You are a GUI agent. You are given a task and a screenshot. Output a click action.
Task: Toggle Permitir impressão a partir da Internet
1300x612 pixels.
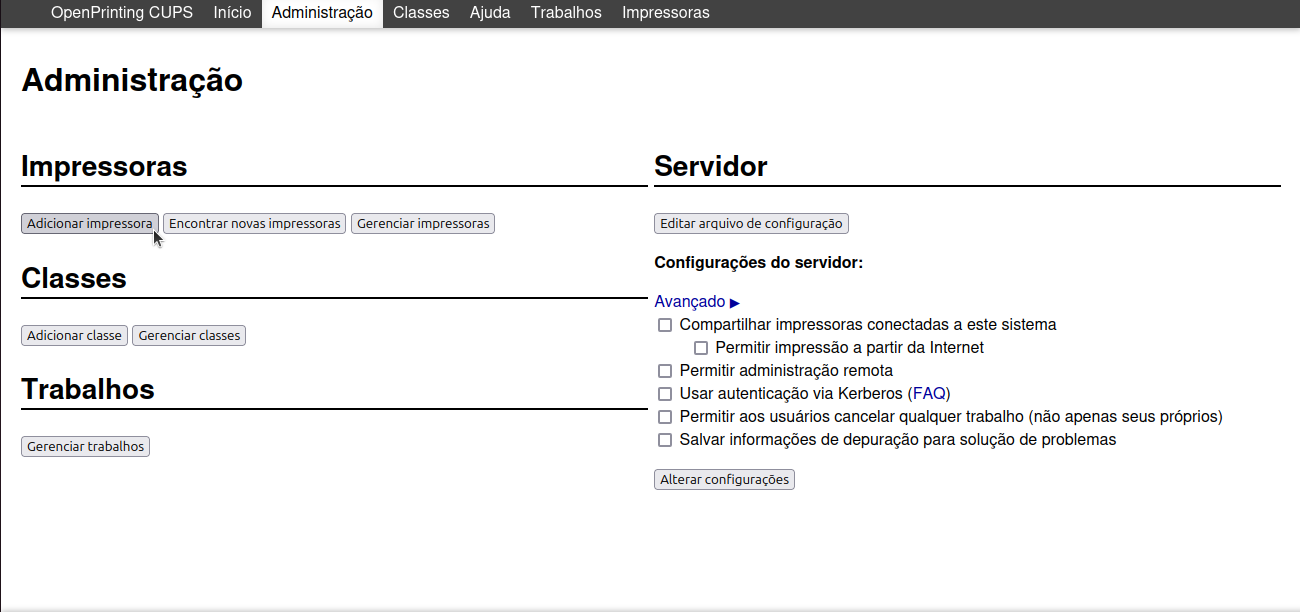click(x=701, y=348)
